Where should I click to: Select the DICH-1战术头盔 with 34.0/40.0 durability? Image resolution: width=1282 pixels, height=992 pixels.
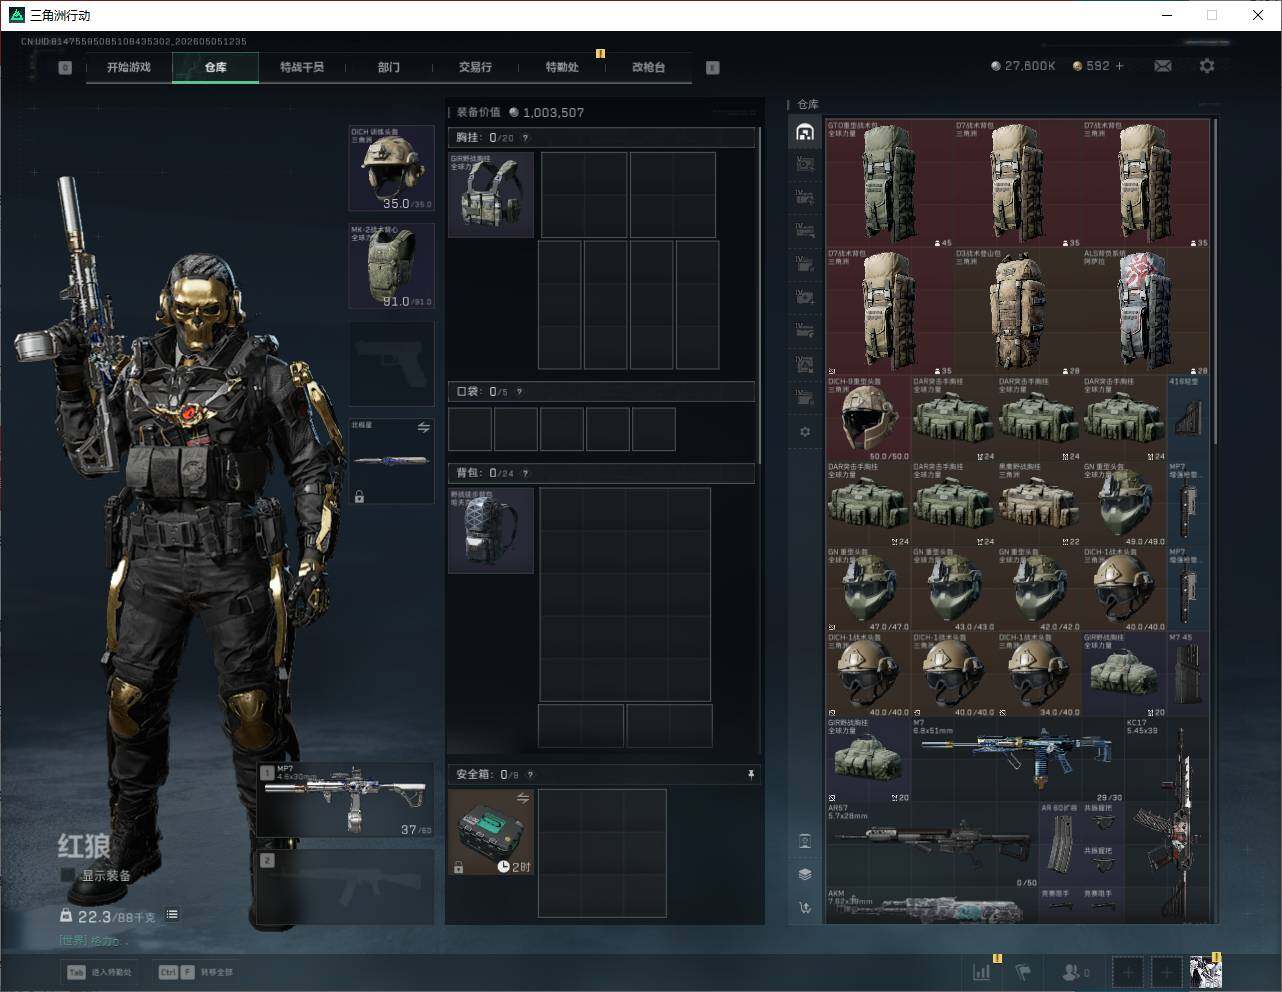pyautogui.click(x=1039, y=674)
